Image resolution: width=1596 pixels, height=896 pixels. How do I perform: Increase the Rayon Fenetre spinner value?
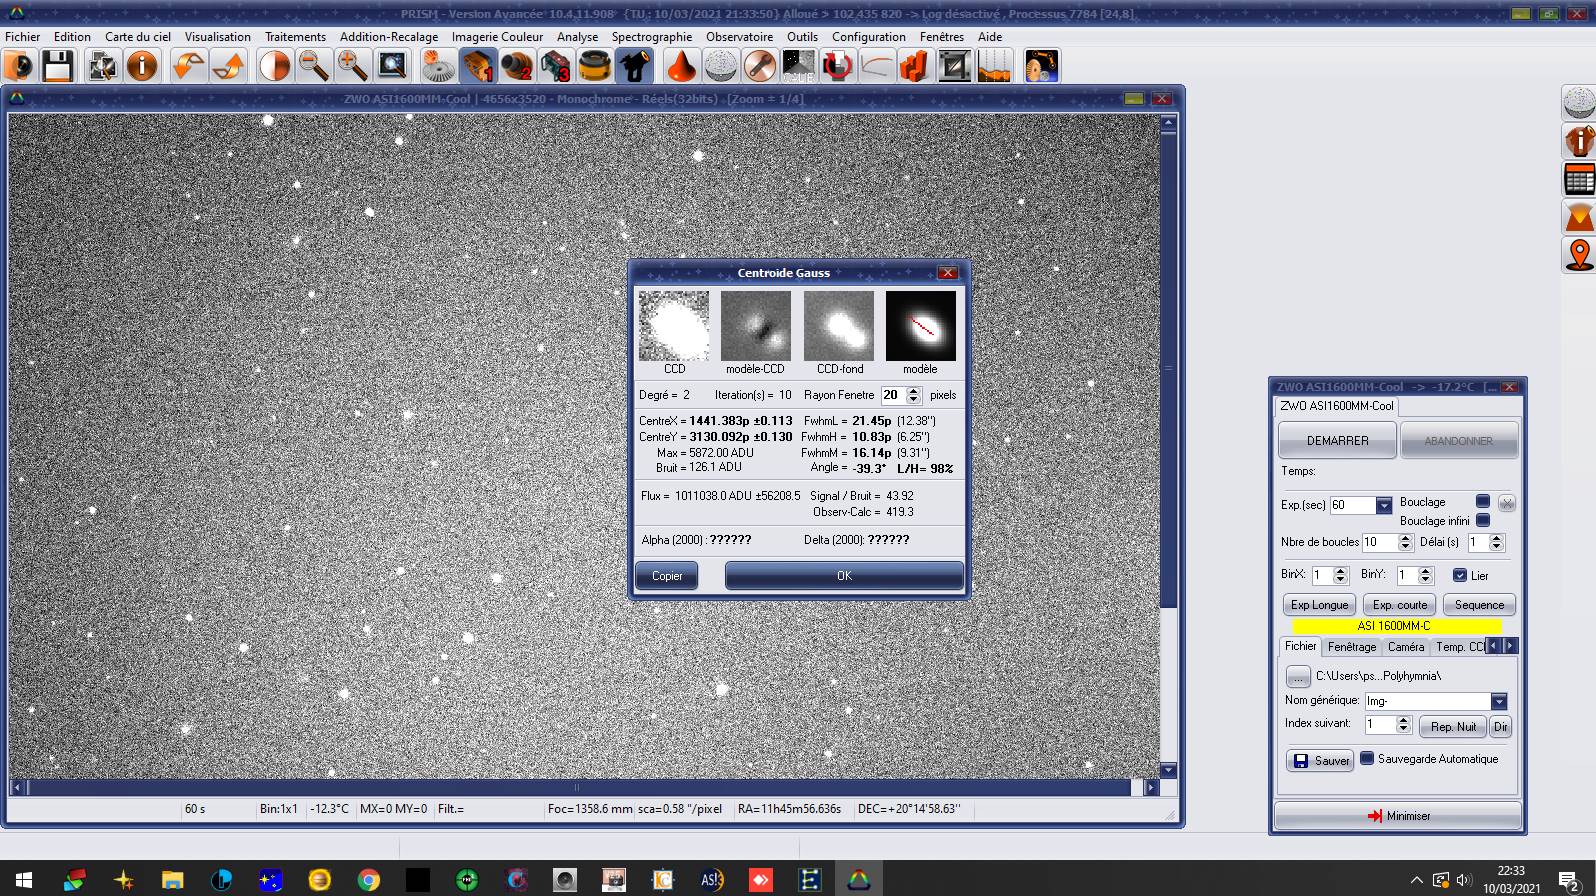pos(913,391)
